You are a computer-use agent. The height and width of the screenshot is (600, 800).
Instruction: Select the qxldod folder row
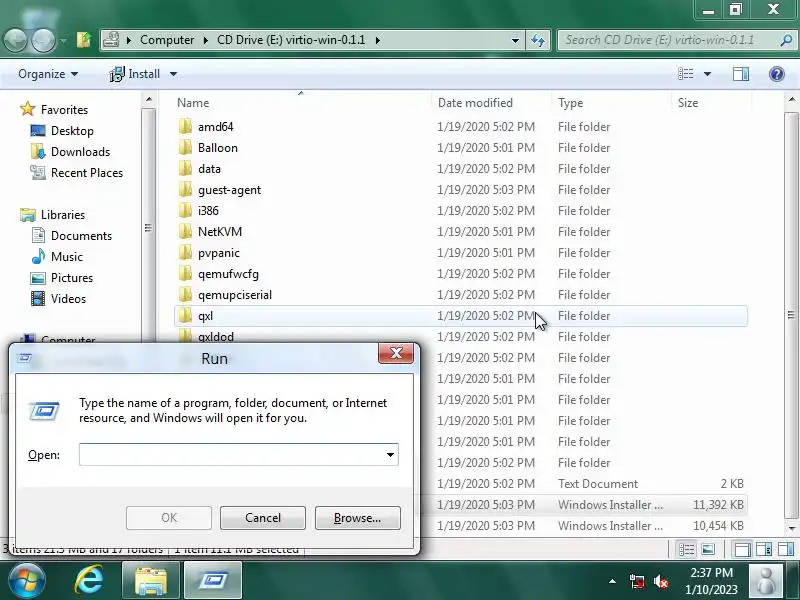(461, 337)
